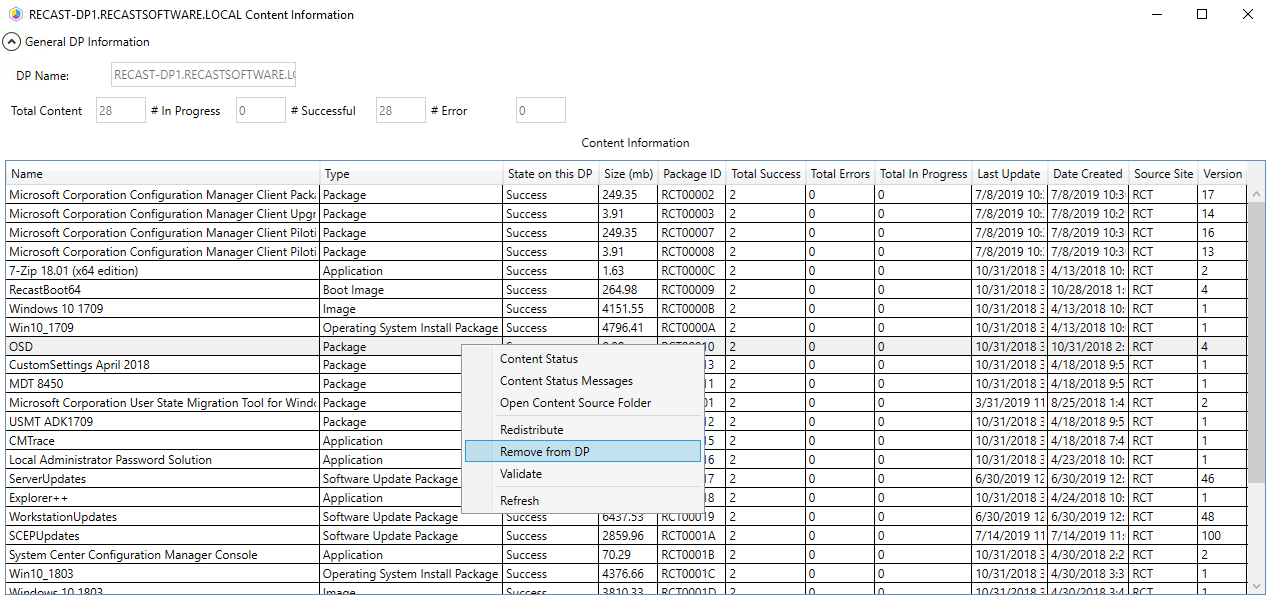Viewport: 1270px width, 600px height.
Task: Sort by State on this DP header
Action: tap(550, 174)
